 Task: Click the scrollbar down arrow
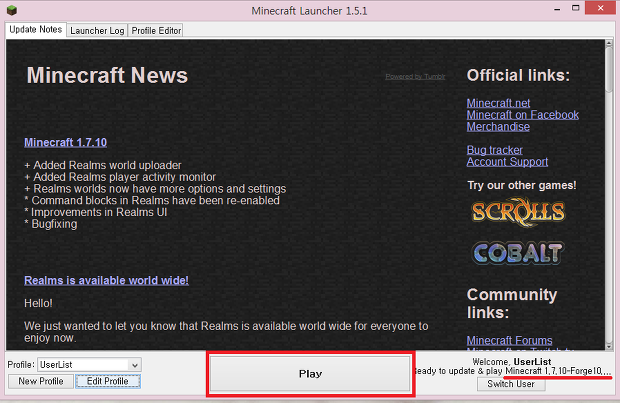click(609, 346)
